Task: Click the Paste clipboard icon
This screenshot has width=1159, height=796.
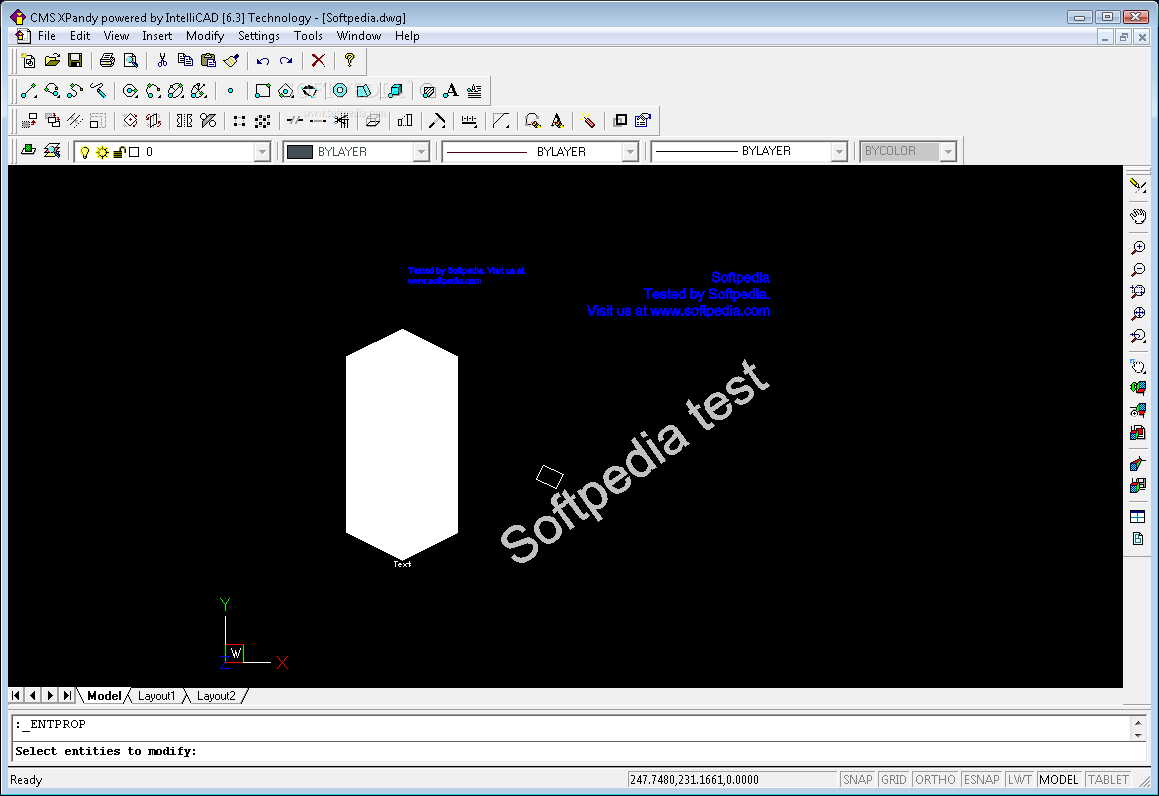Action: [208, 61]
